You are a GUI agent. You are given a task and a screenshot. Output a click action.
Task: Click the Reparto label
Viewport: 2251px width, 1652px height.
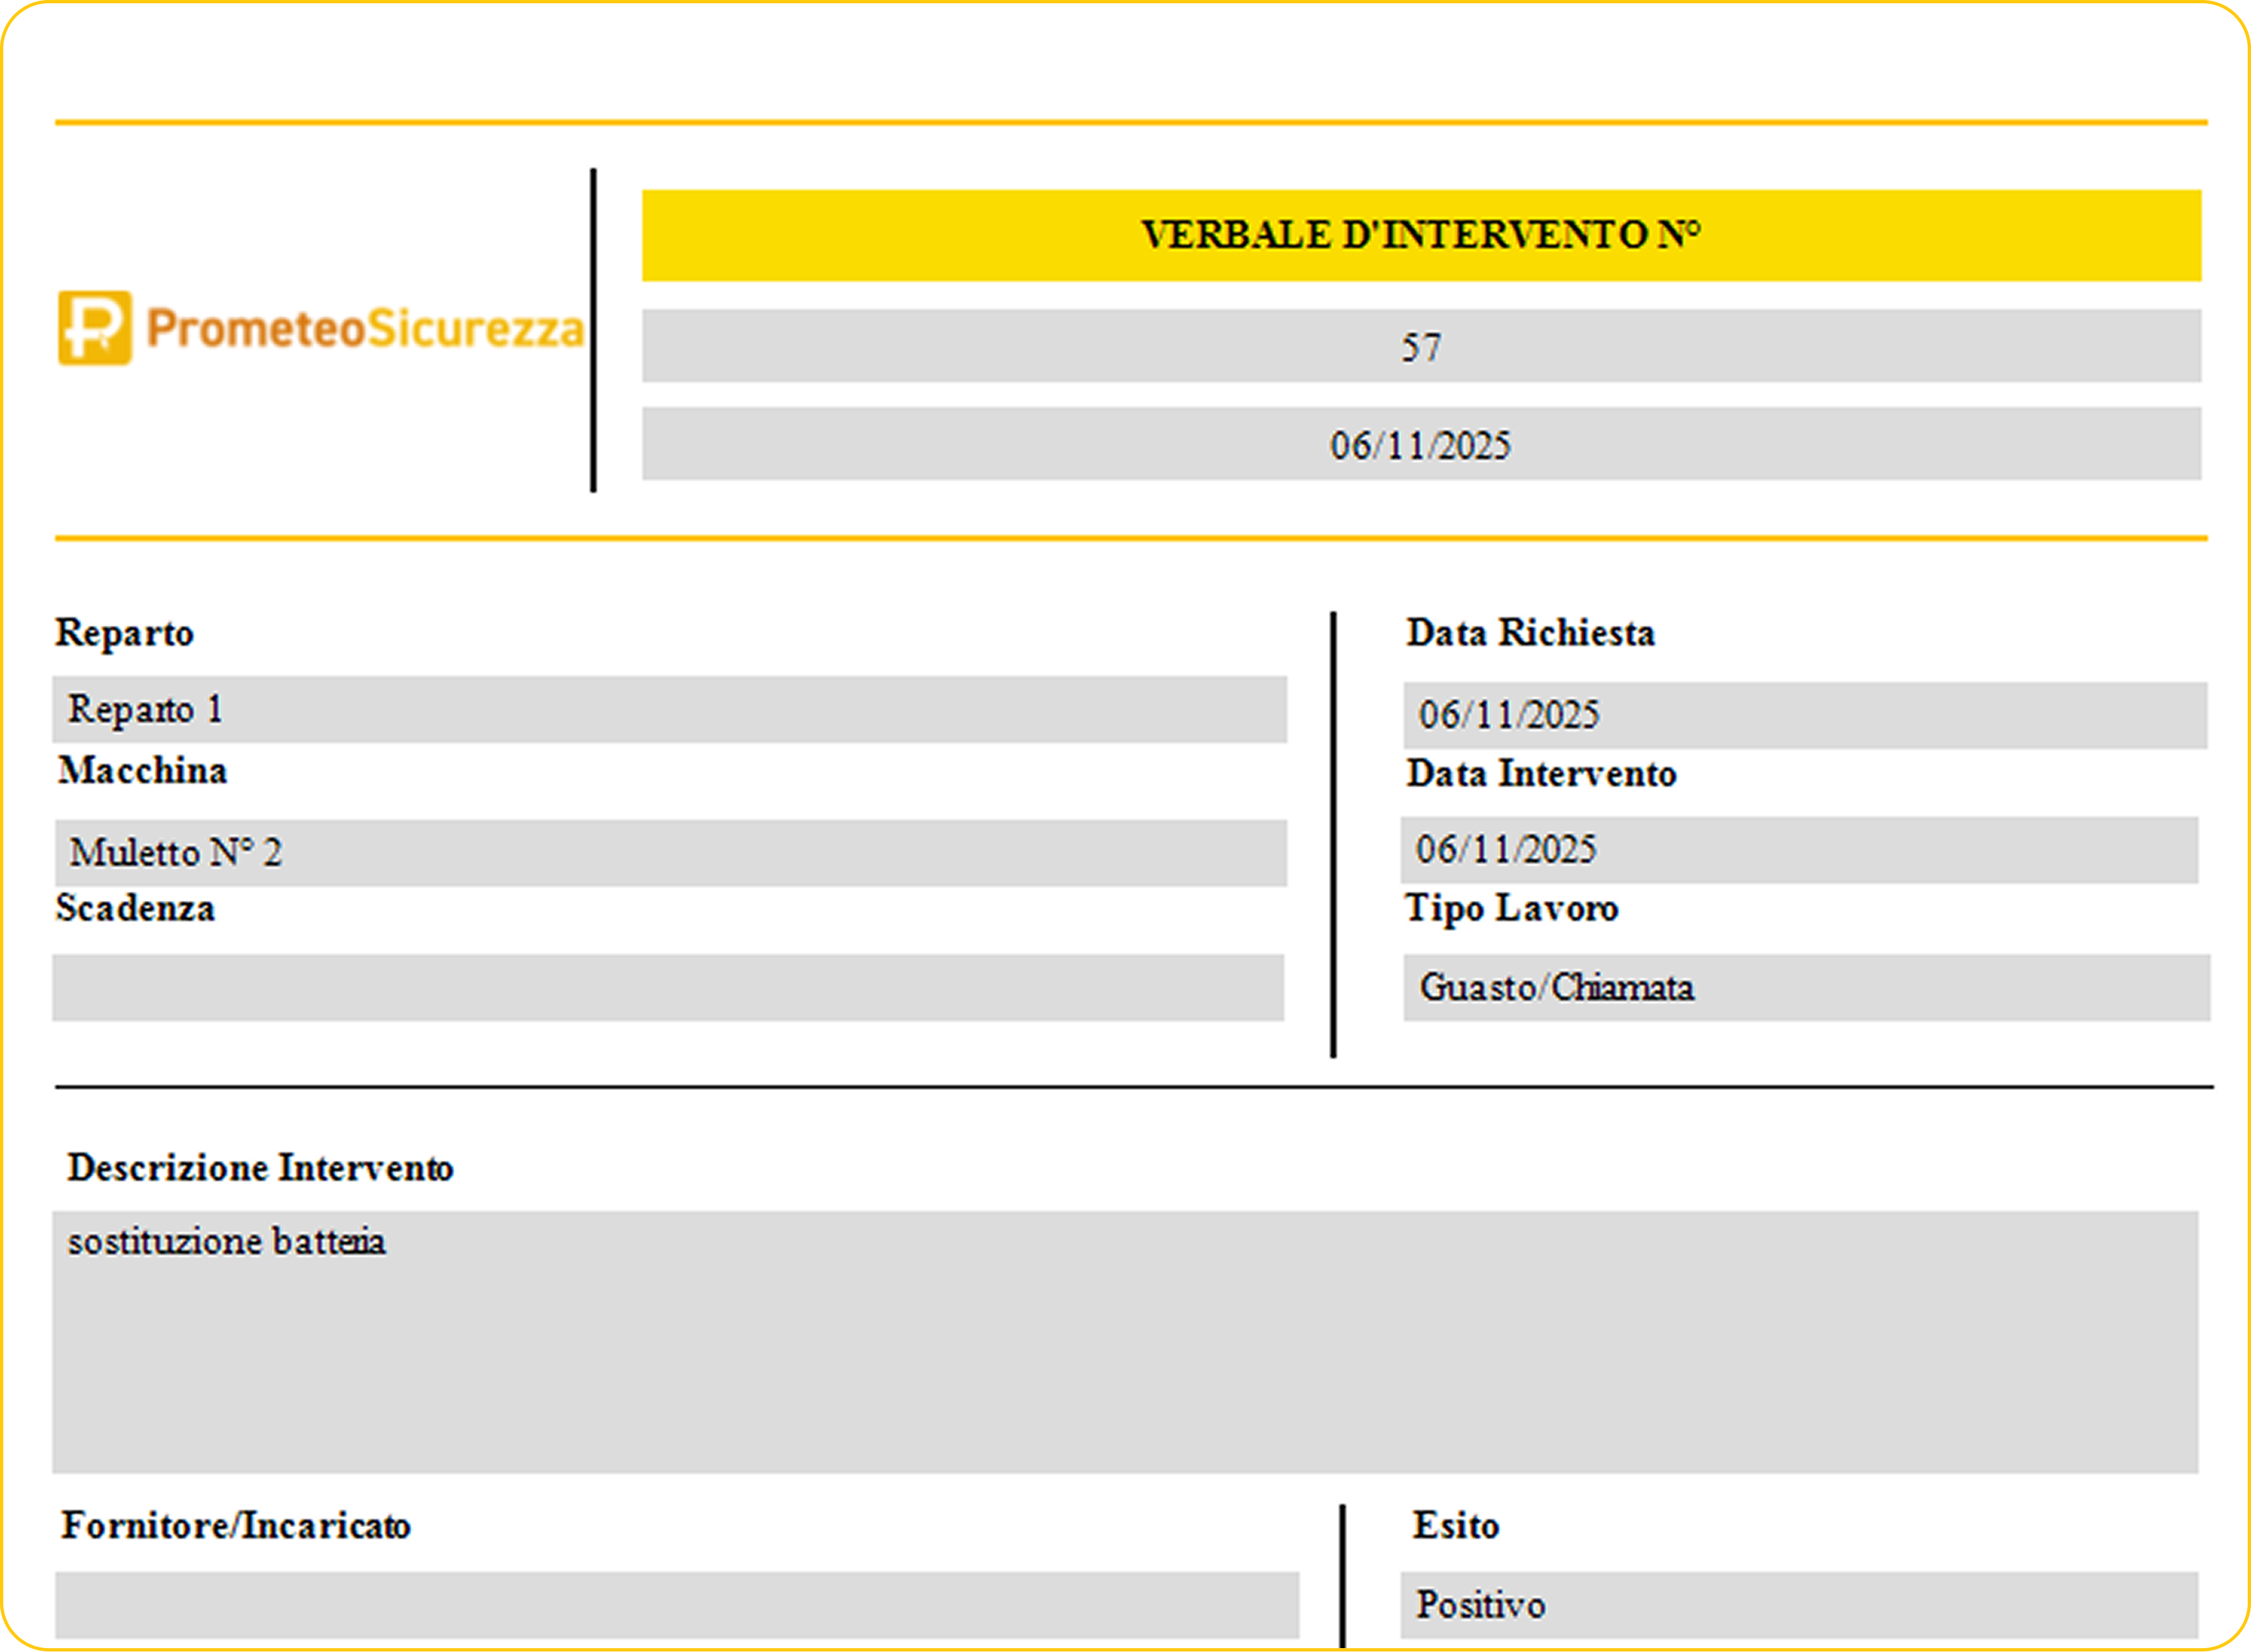[124, 634]
